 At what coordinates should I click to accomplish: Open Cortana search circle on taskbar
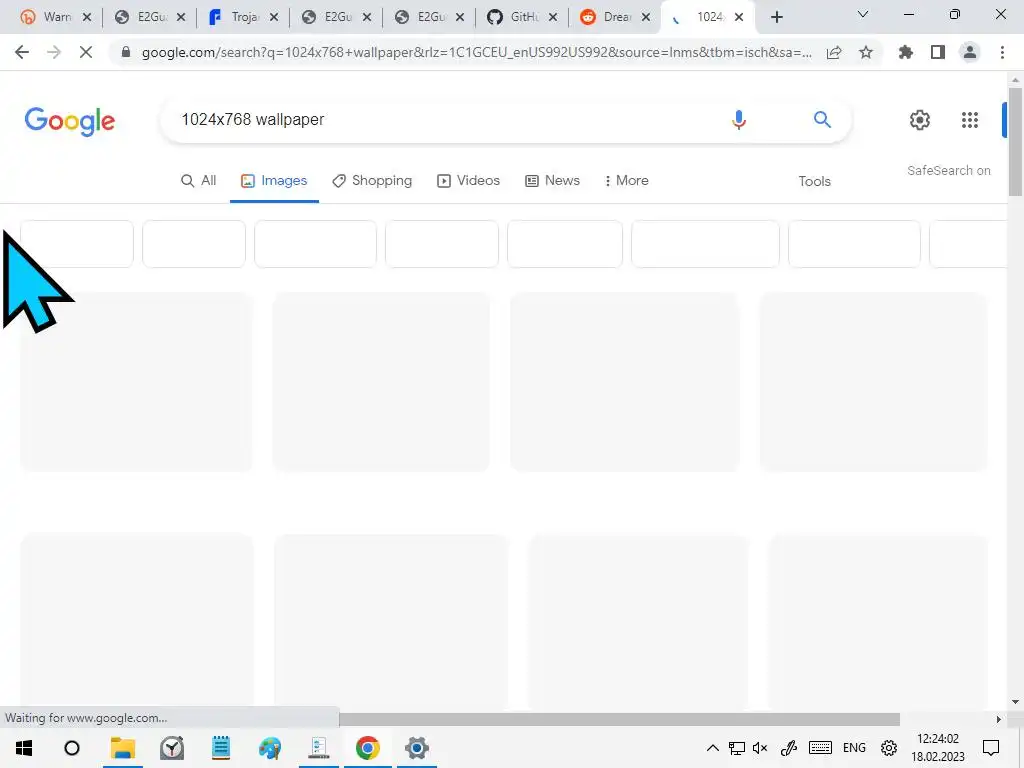72,748
